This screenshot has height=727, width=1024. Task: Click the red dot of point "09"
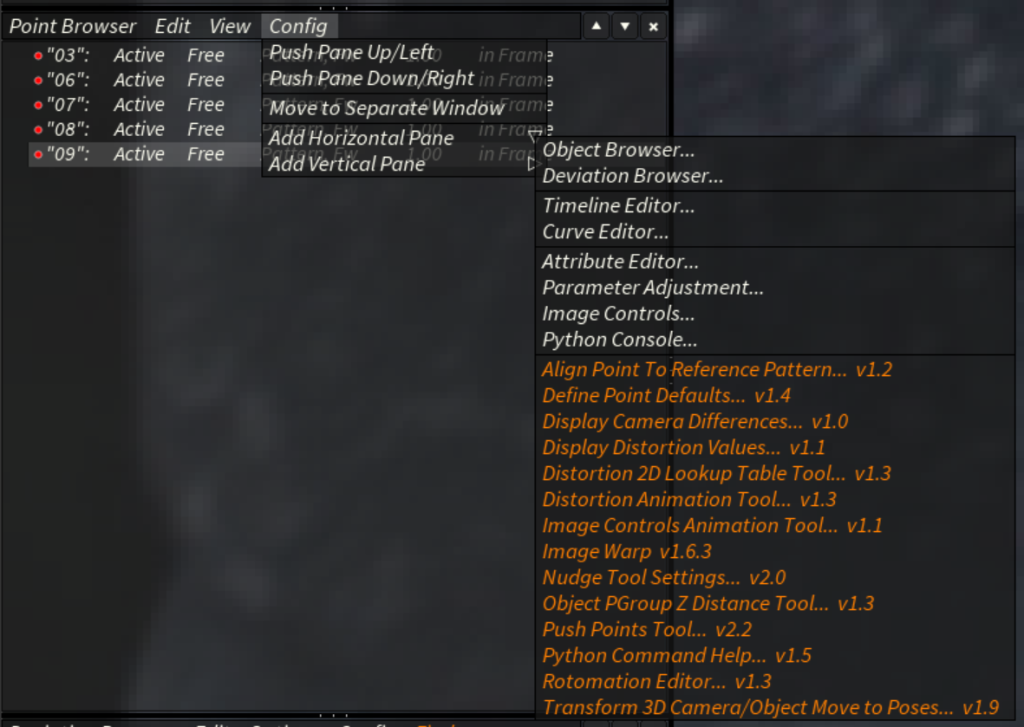coord(38,155)
